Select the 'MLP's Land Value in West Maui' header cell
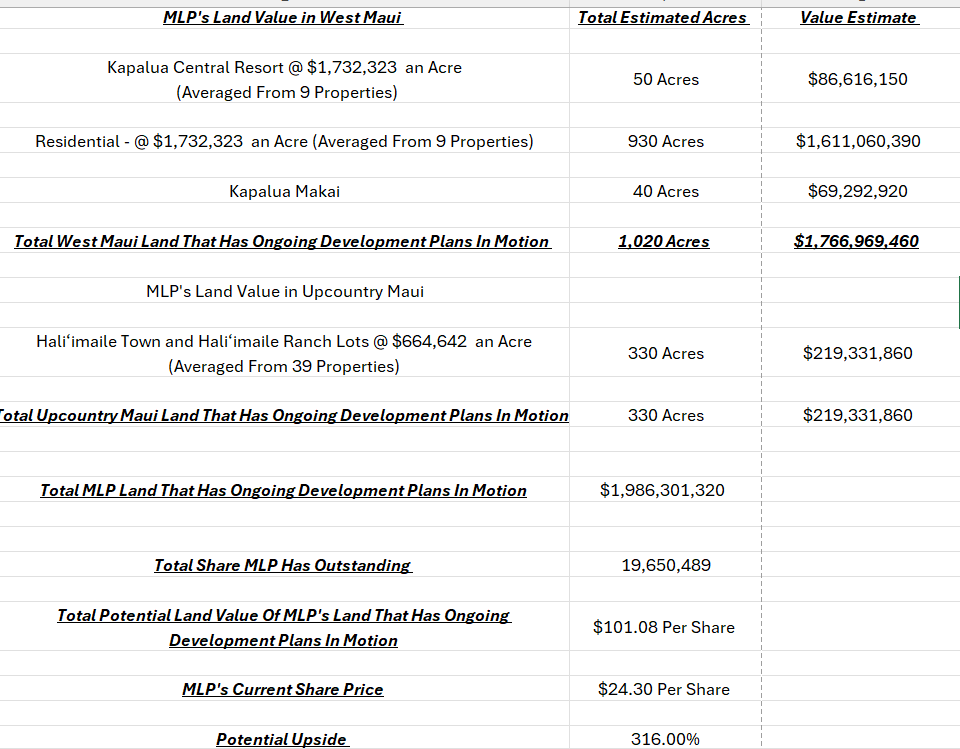 283,18
